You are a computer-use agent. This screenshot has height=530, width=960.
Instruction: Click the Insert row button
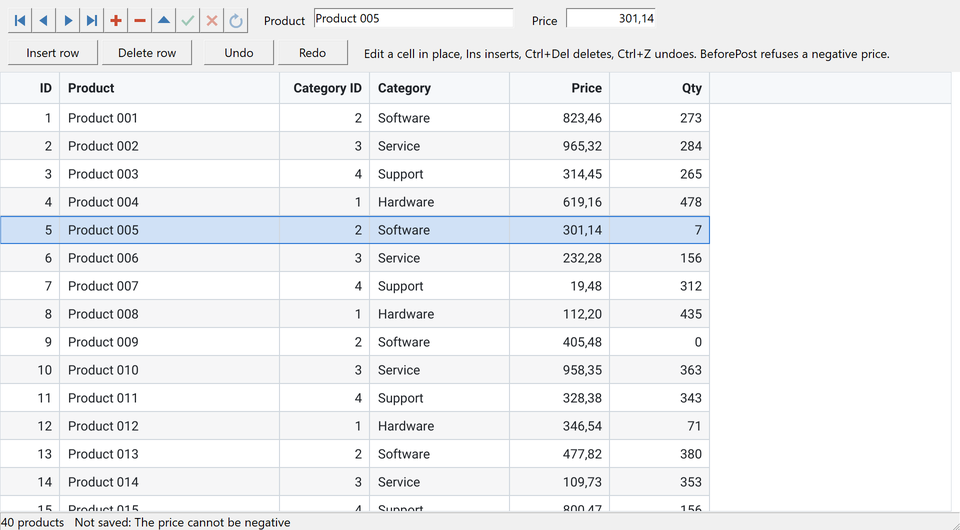[53, 53]
